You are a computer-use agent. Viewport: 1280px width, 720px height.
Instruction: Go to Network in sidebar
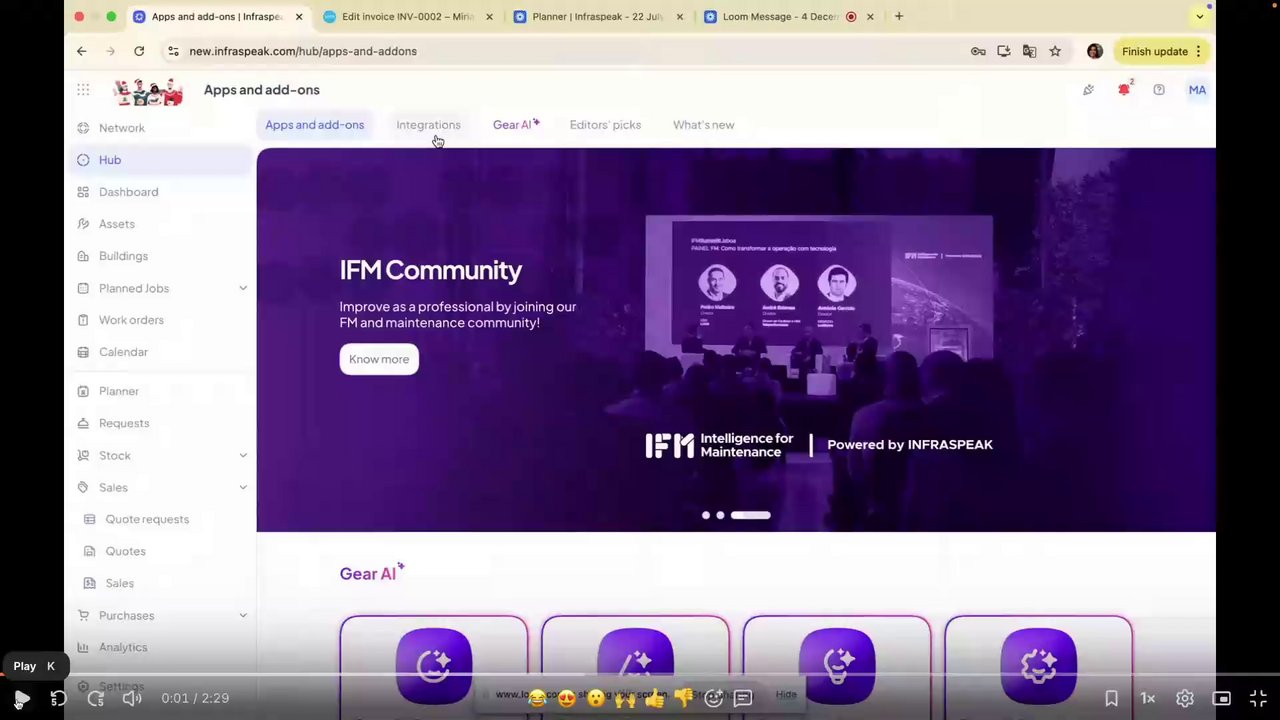pos(121,128)
